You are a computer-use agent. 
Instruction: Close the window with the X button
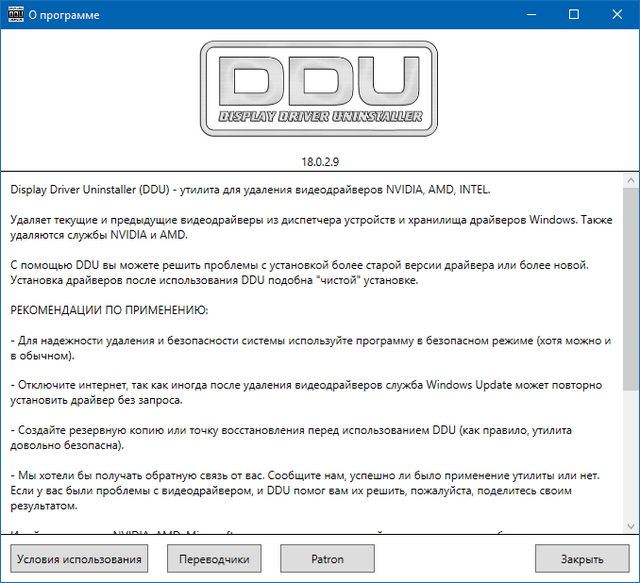pyautogui.click(x=617, y=15)
